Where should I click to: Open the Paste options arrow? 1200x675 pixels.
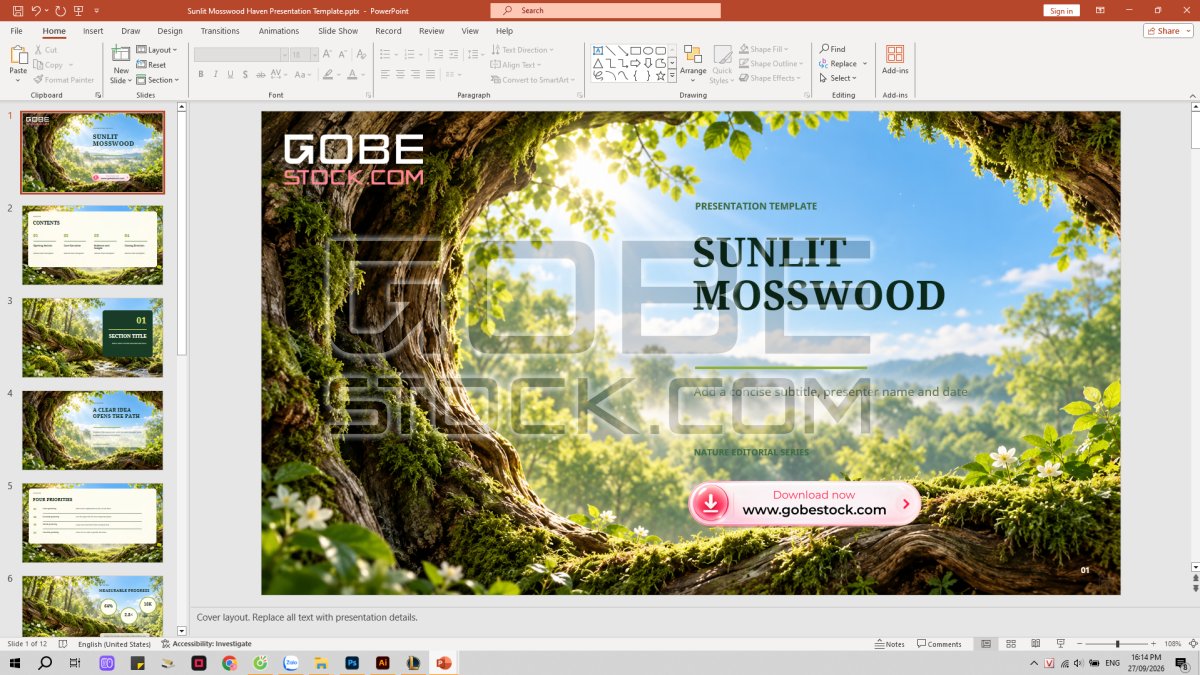pyautogui.click(x=18, y=80)
